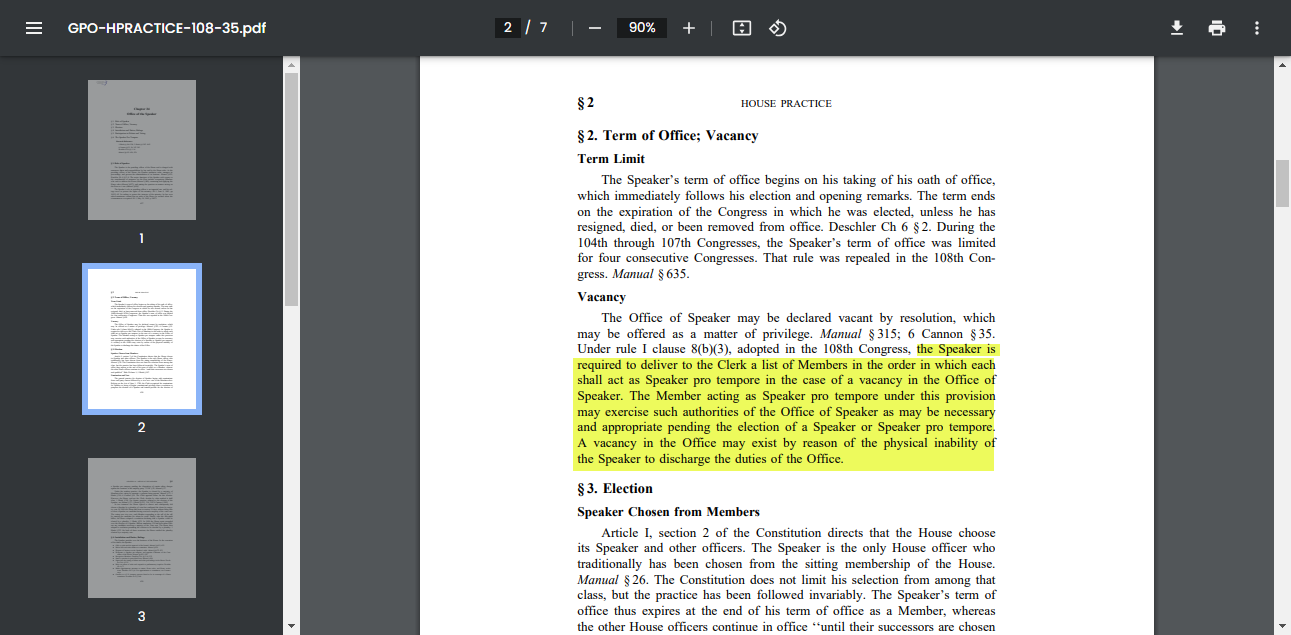Screen dimensions: 1291x635
Task: Click the 'HOUSE PRACTICE' page header
Action: pos(786,104)
